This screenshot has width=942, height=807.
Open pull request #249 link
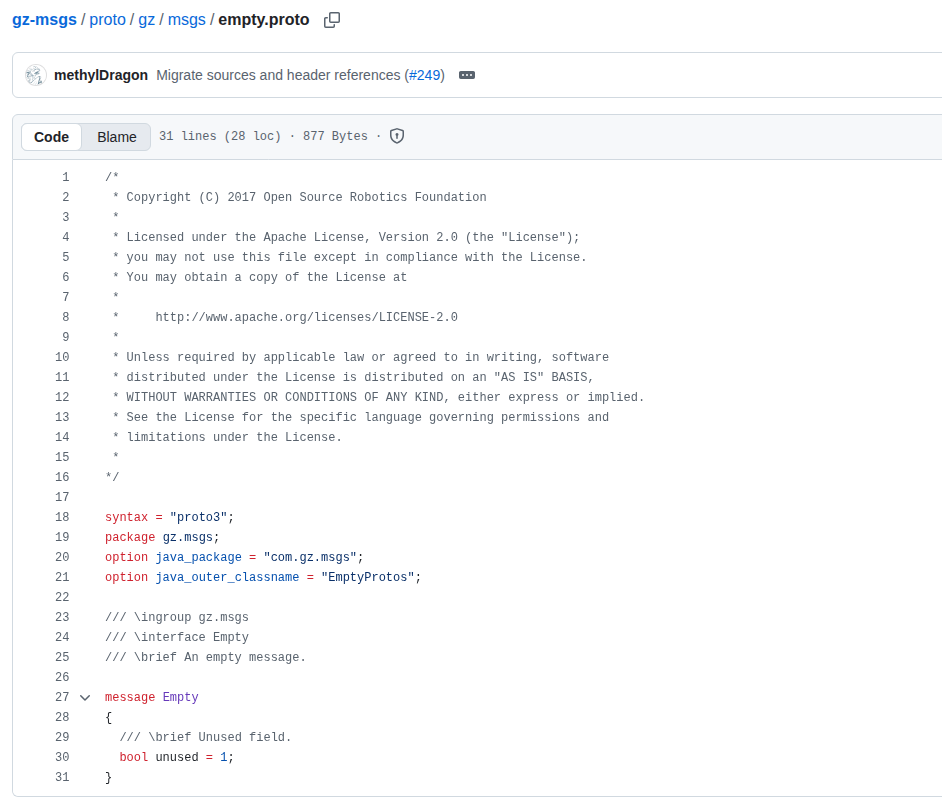coord(425,75)
